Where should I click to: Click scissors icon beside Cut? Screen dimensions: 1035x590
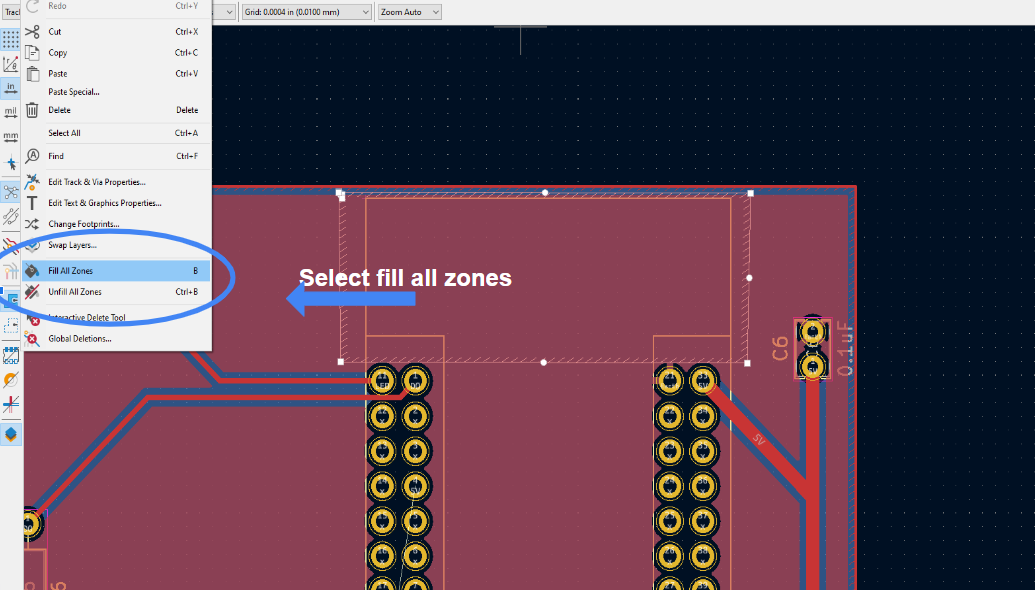32,32
